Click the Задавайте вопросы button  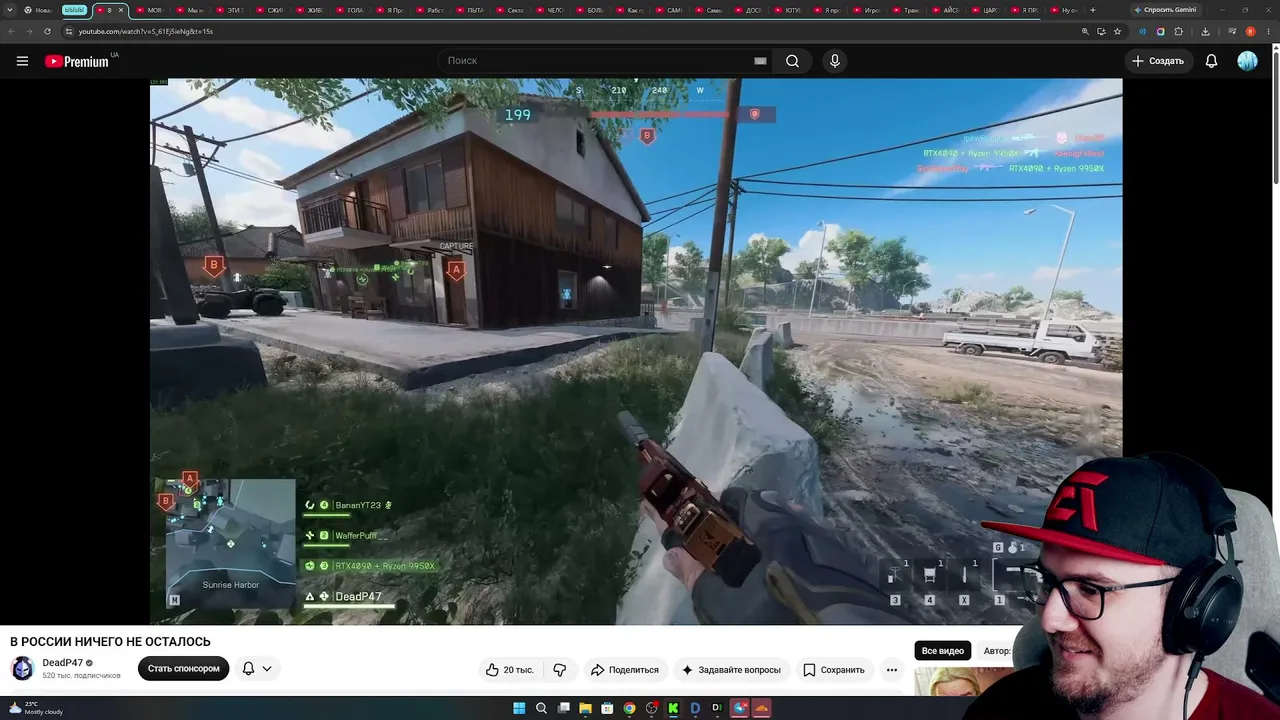[x=731, y=670]
